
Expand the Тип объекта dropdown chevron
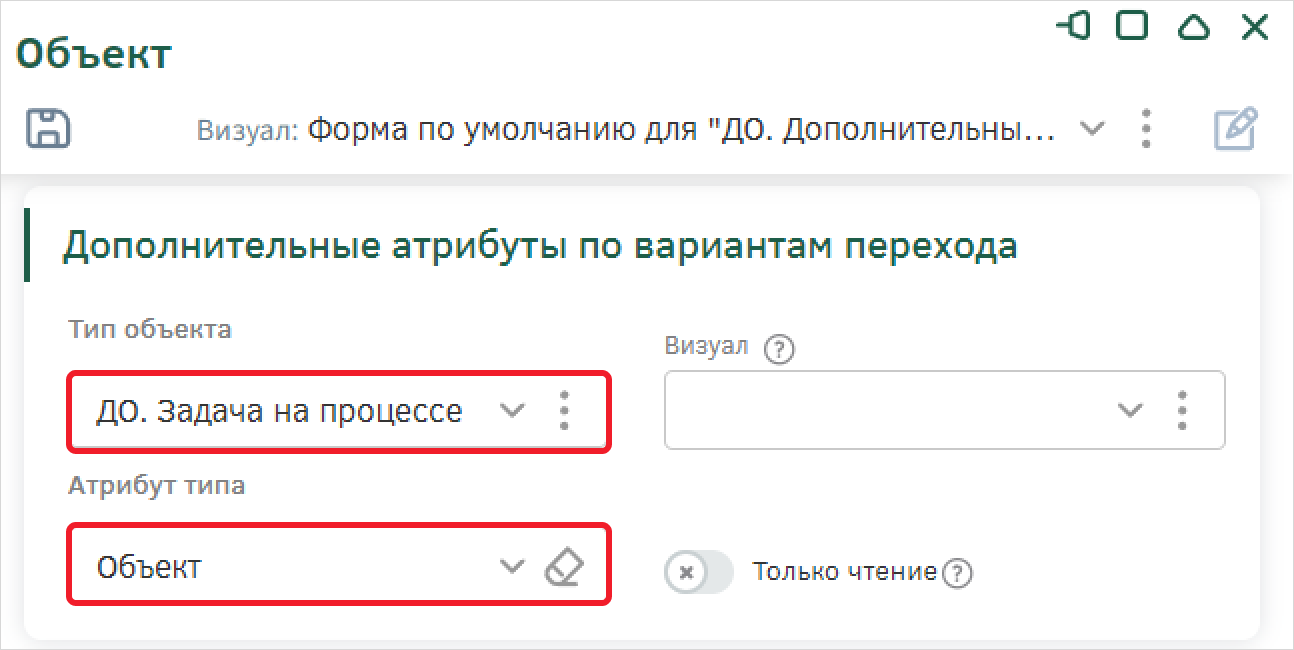(x=512, y=411)
